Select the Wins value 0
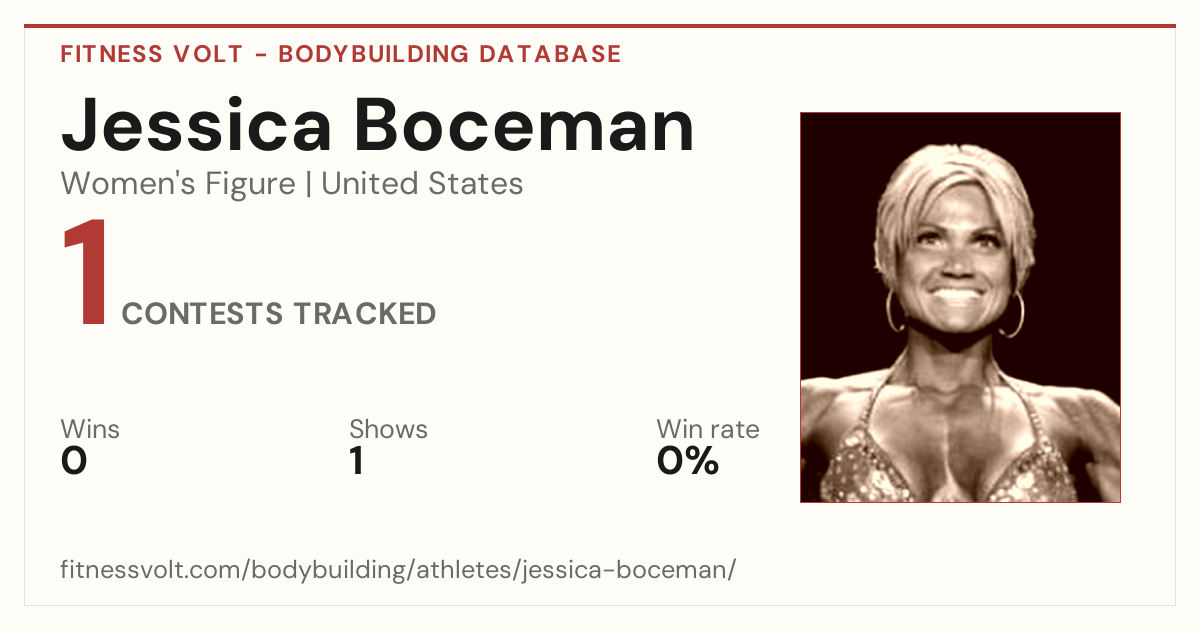Viewport: 1200px width, 630px height. [74, 461]
